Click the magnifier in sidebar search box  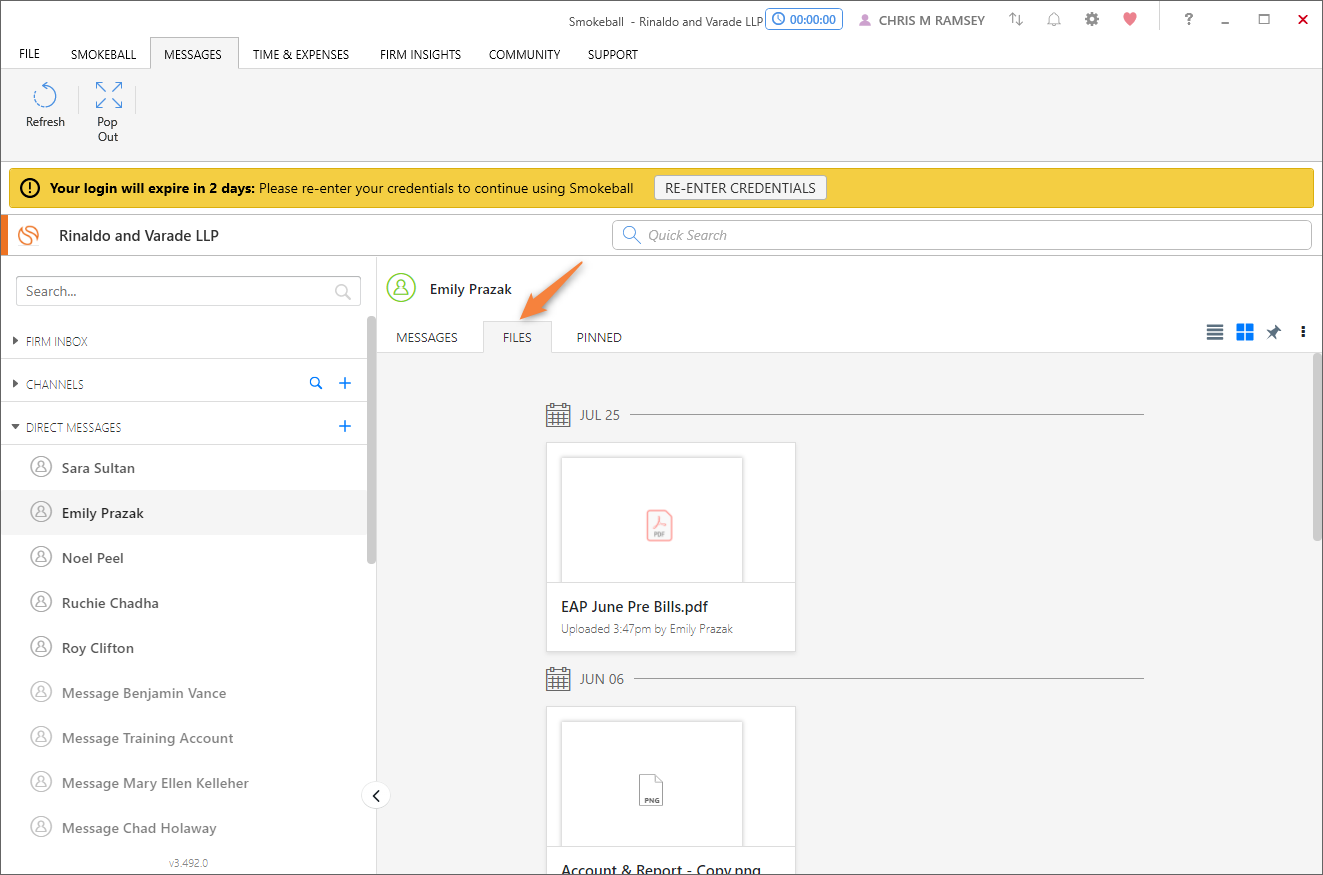(x=343, y=292)
